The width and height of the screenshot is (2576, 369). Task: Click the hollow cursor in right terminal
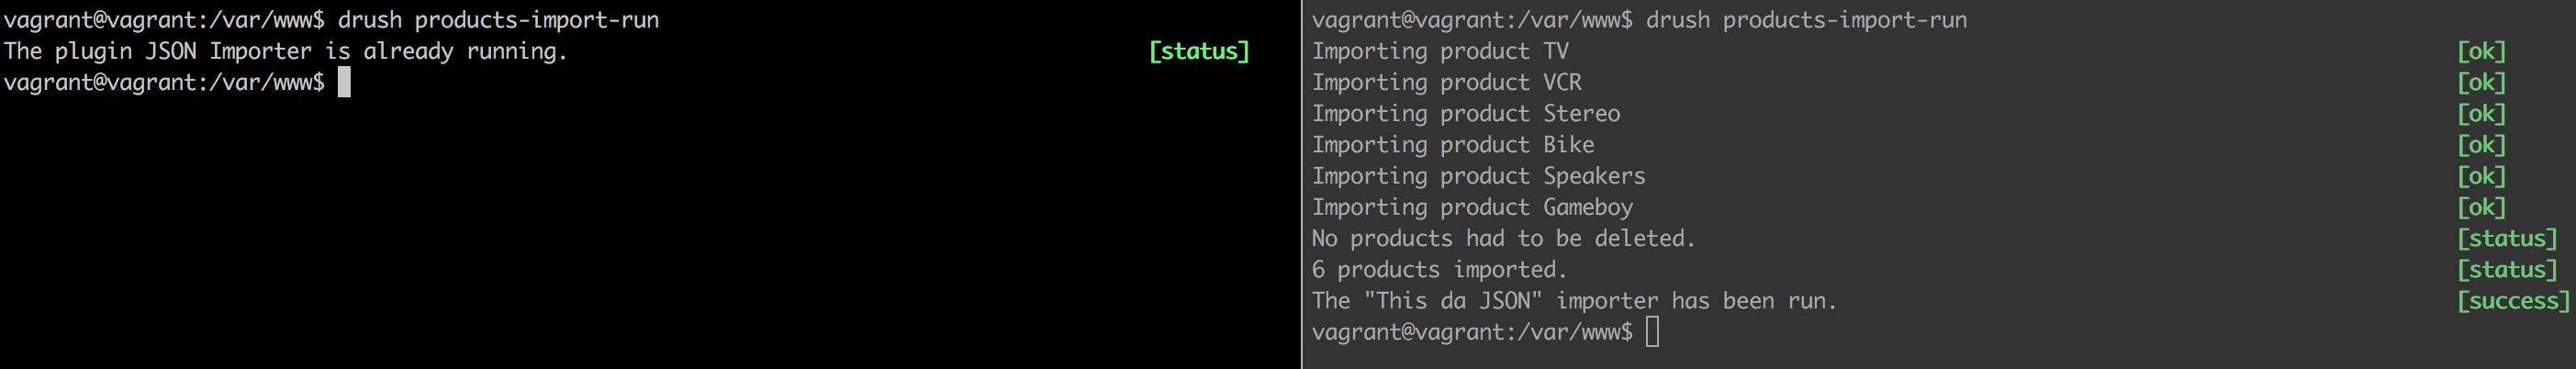[1652, 332]
